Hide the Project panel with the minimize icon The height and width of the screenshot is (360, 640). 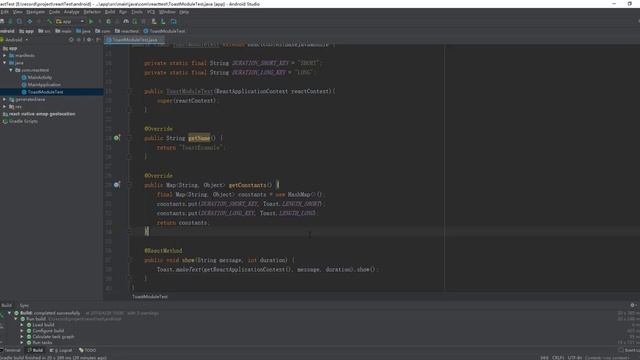[x=98, y=40]
